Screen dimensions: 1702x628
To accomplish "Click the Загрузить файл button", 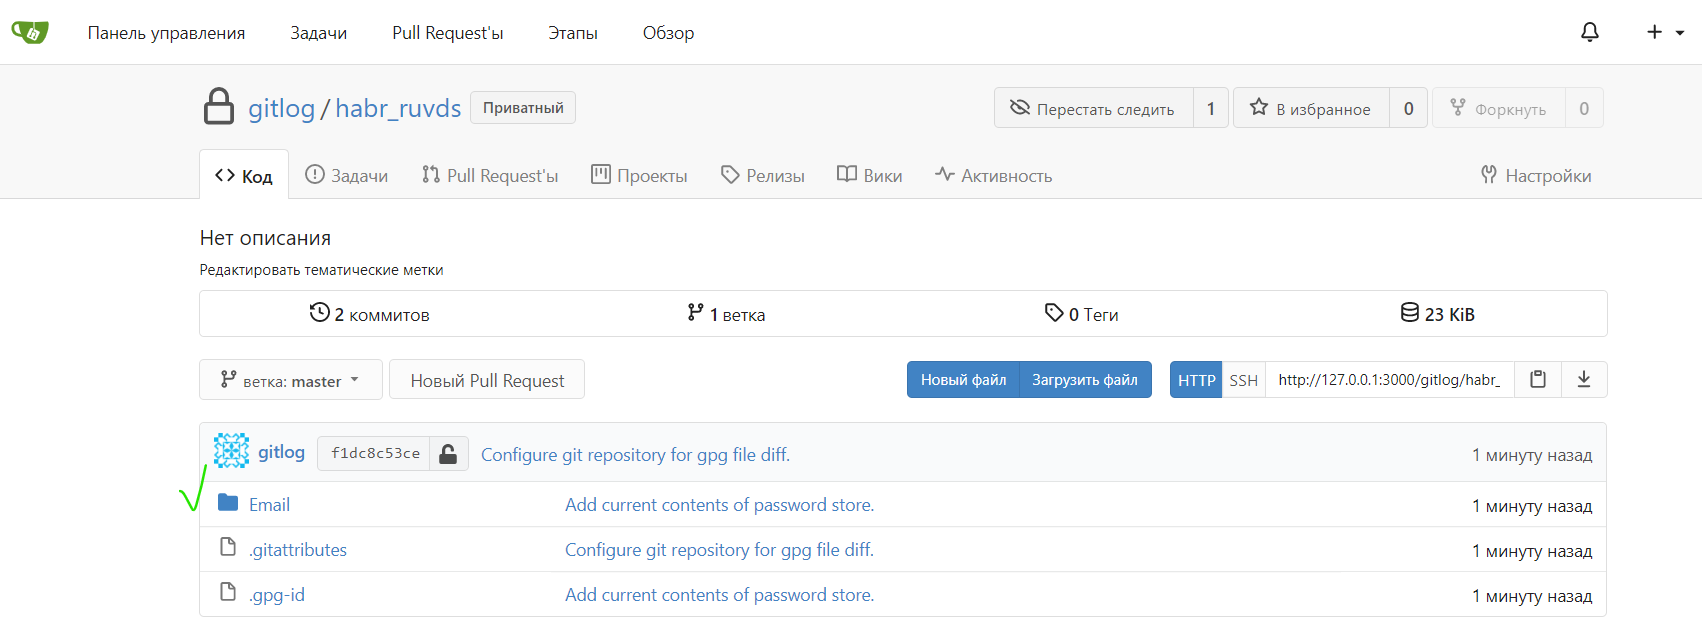I will tap(1085, 380).
